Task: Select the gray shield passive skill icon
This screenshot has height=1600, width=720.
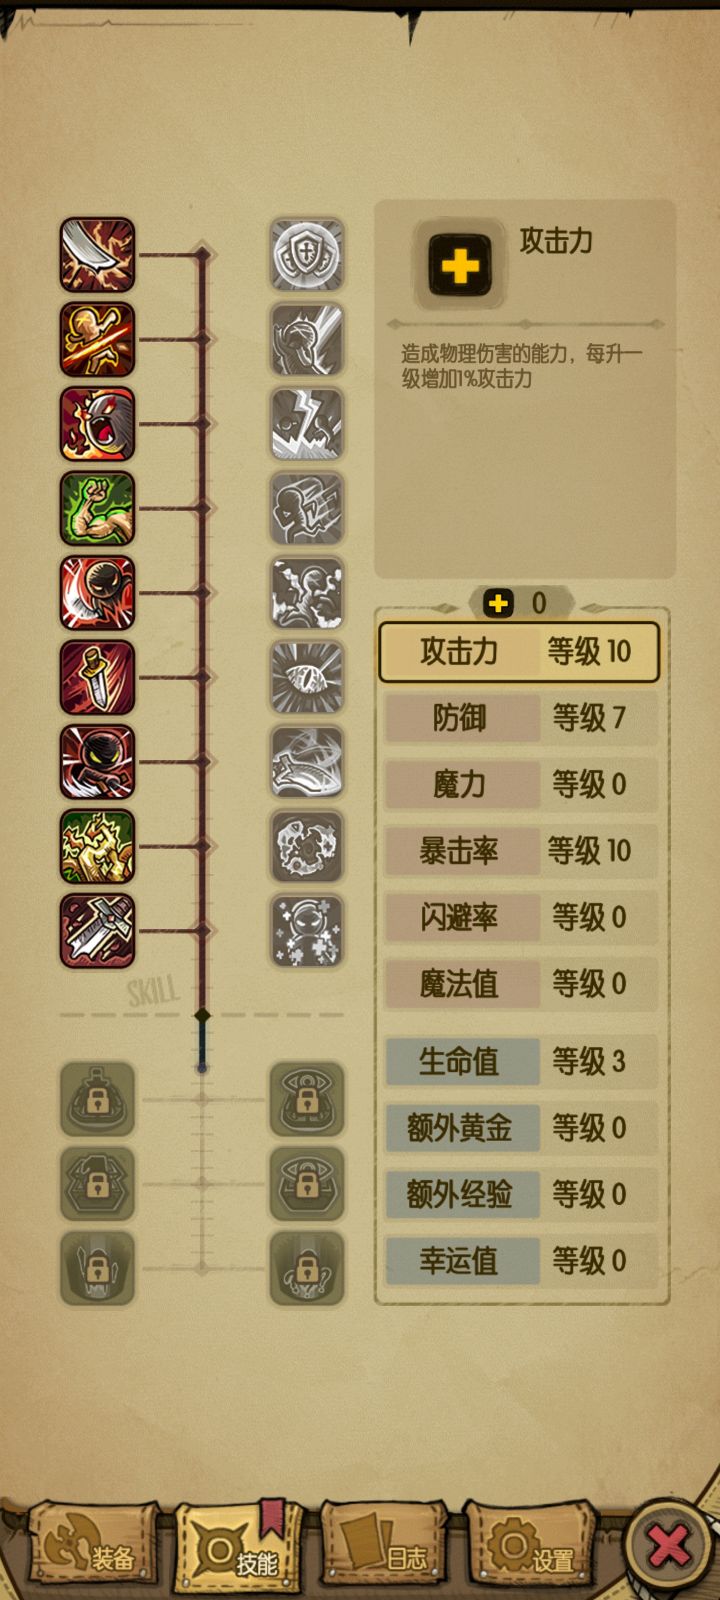Action: (308, 255)
